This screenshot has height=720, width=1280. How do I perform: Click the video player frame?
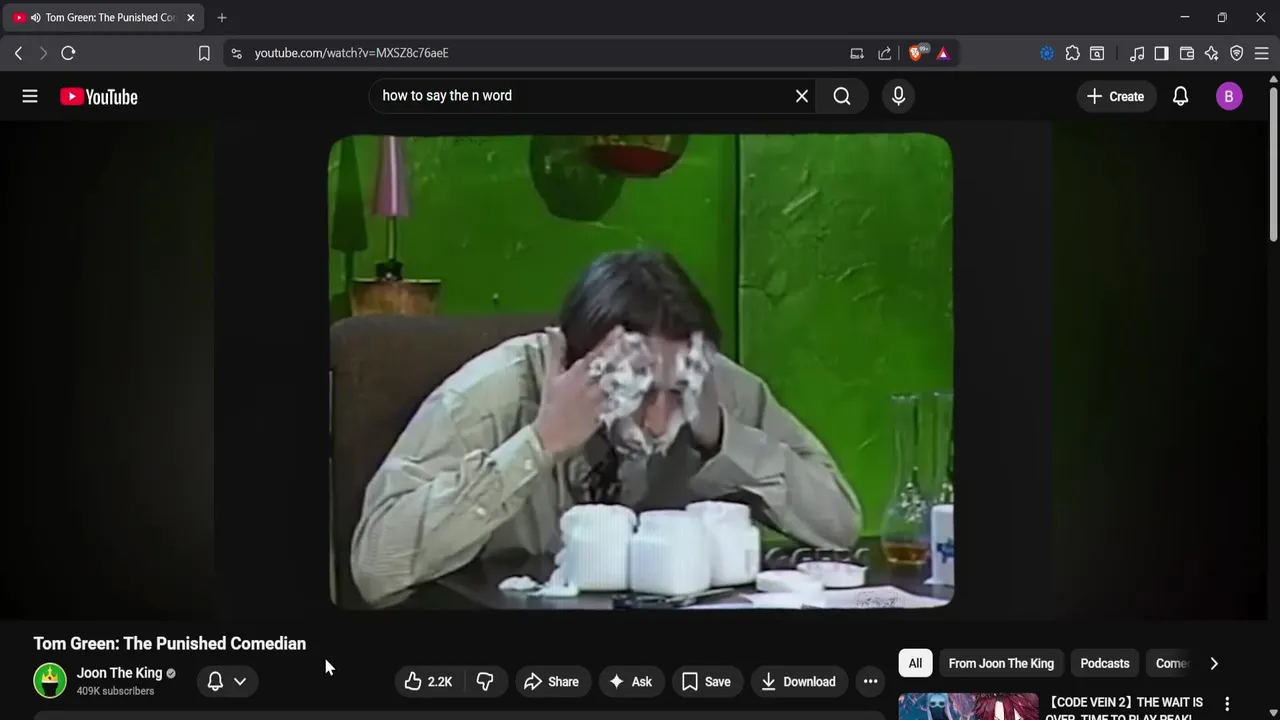coord(640,370)
